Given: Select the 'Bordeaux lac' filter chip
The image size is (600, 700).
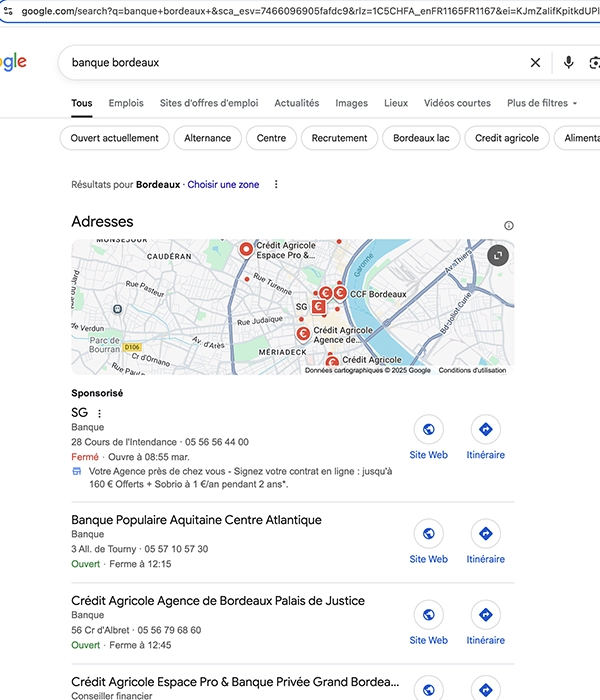Looking at the screenshot, I should [421, 138].
